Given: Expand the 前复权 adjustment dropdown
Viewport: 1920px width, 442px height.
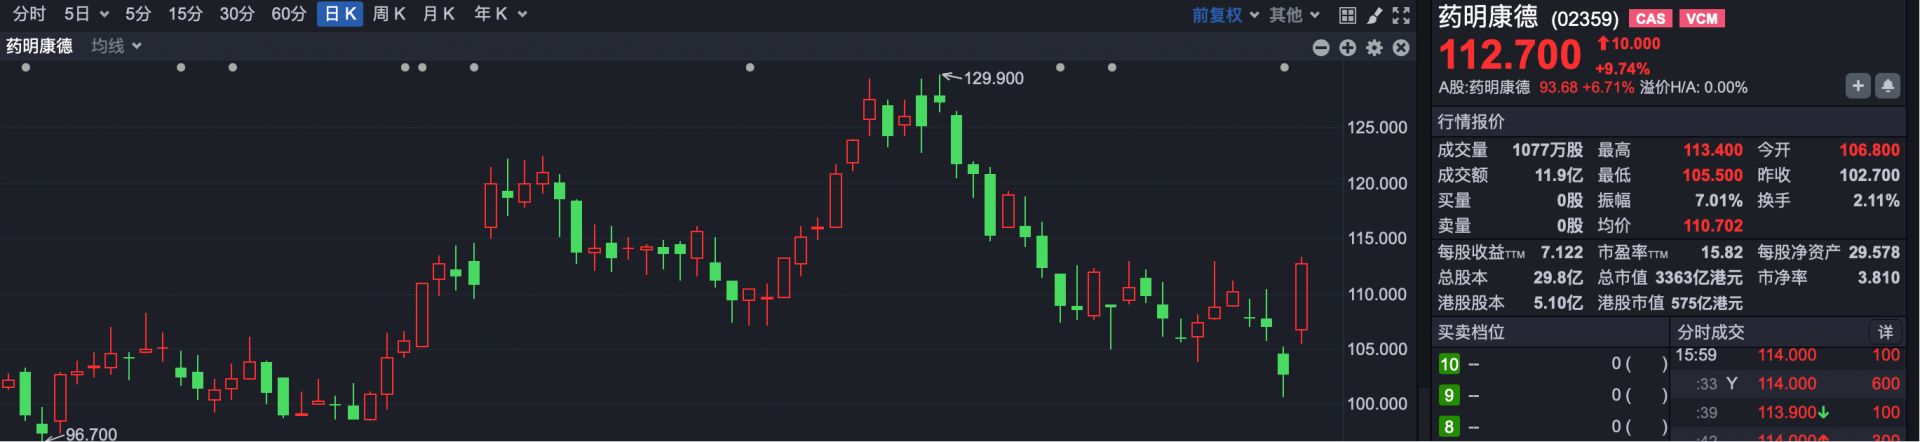Looking at the screenshot, I should coord(1225,15).
